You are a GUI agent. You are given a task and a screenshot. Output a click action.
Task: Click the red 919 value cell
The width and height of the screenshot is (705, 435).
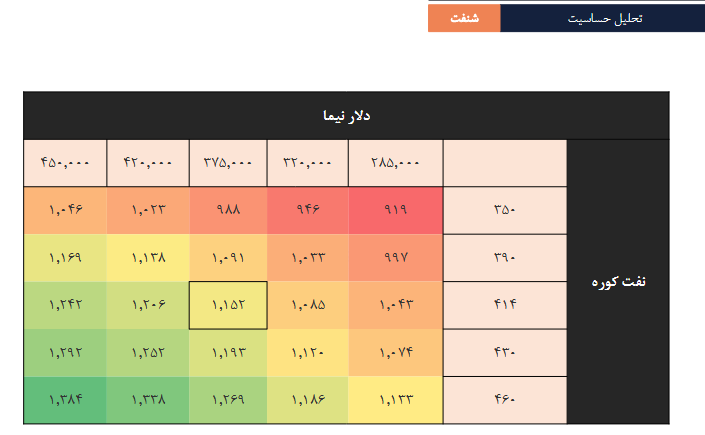395,210
